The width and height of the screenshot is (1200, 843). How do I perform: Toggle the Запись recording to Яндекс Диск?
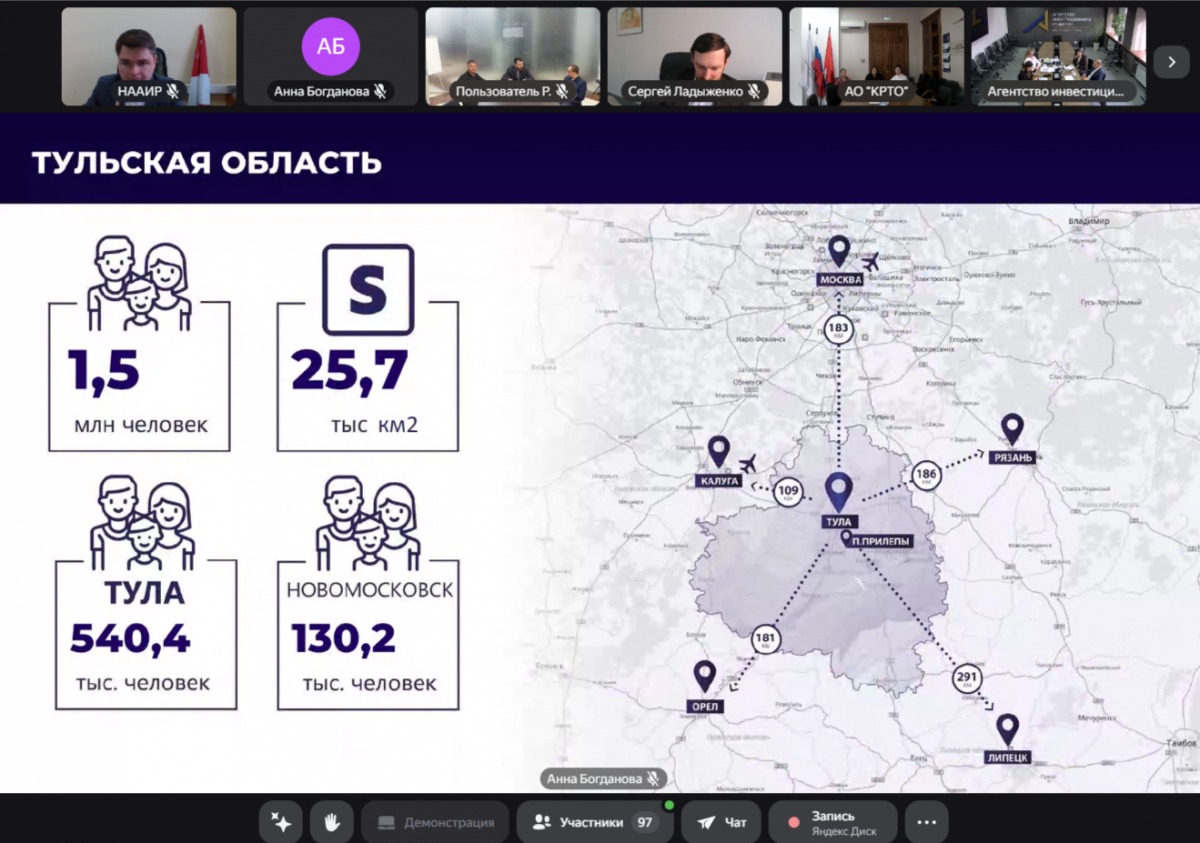point(830,822)
